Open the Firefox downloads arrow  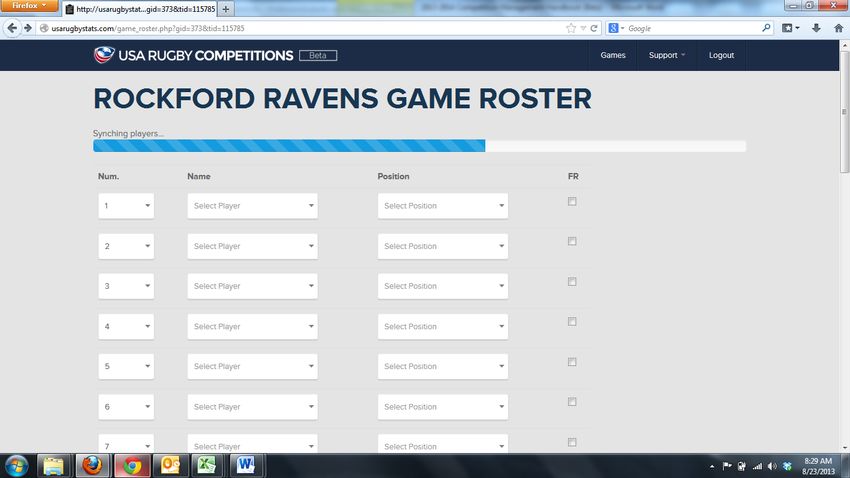pyautogui.click(x=816, y=28)
